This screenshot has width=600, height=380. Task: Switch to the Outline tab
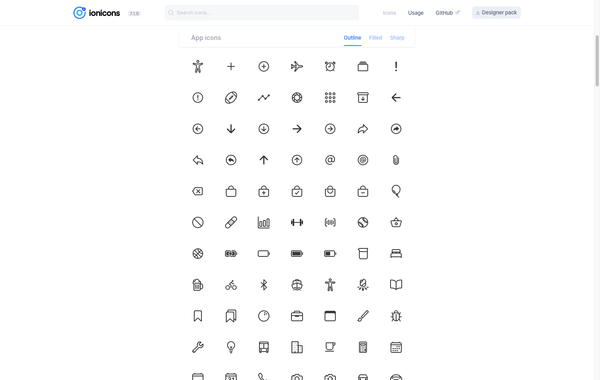(352, 38)
